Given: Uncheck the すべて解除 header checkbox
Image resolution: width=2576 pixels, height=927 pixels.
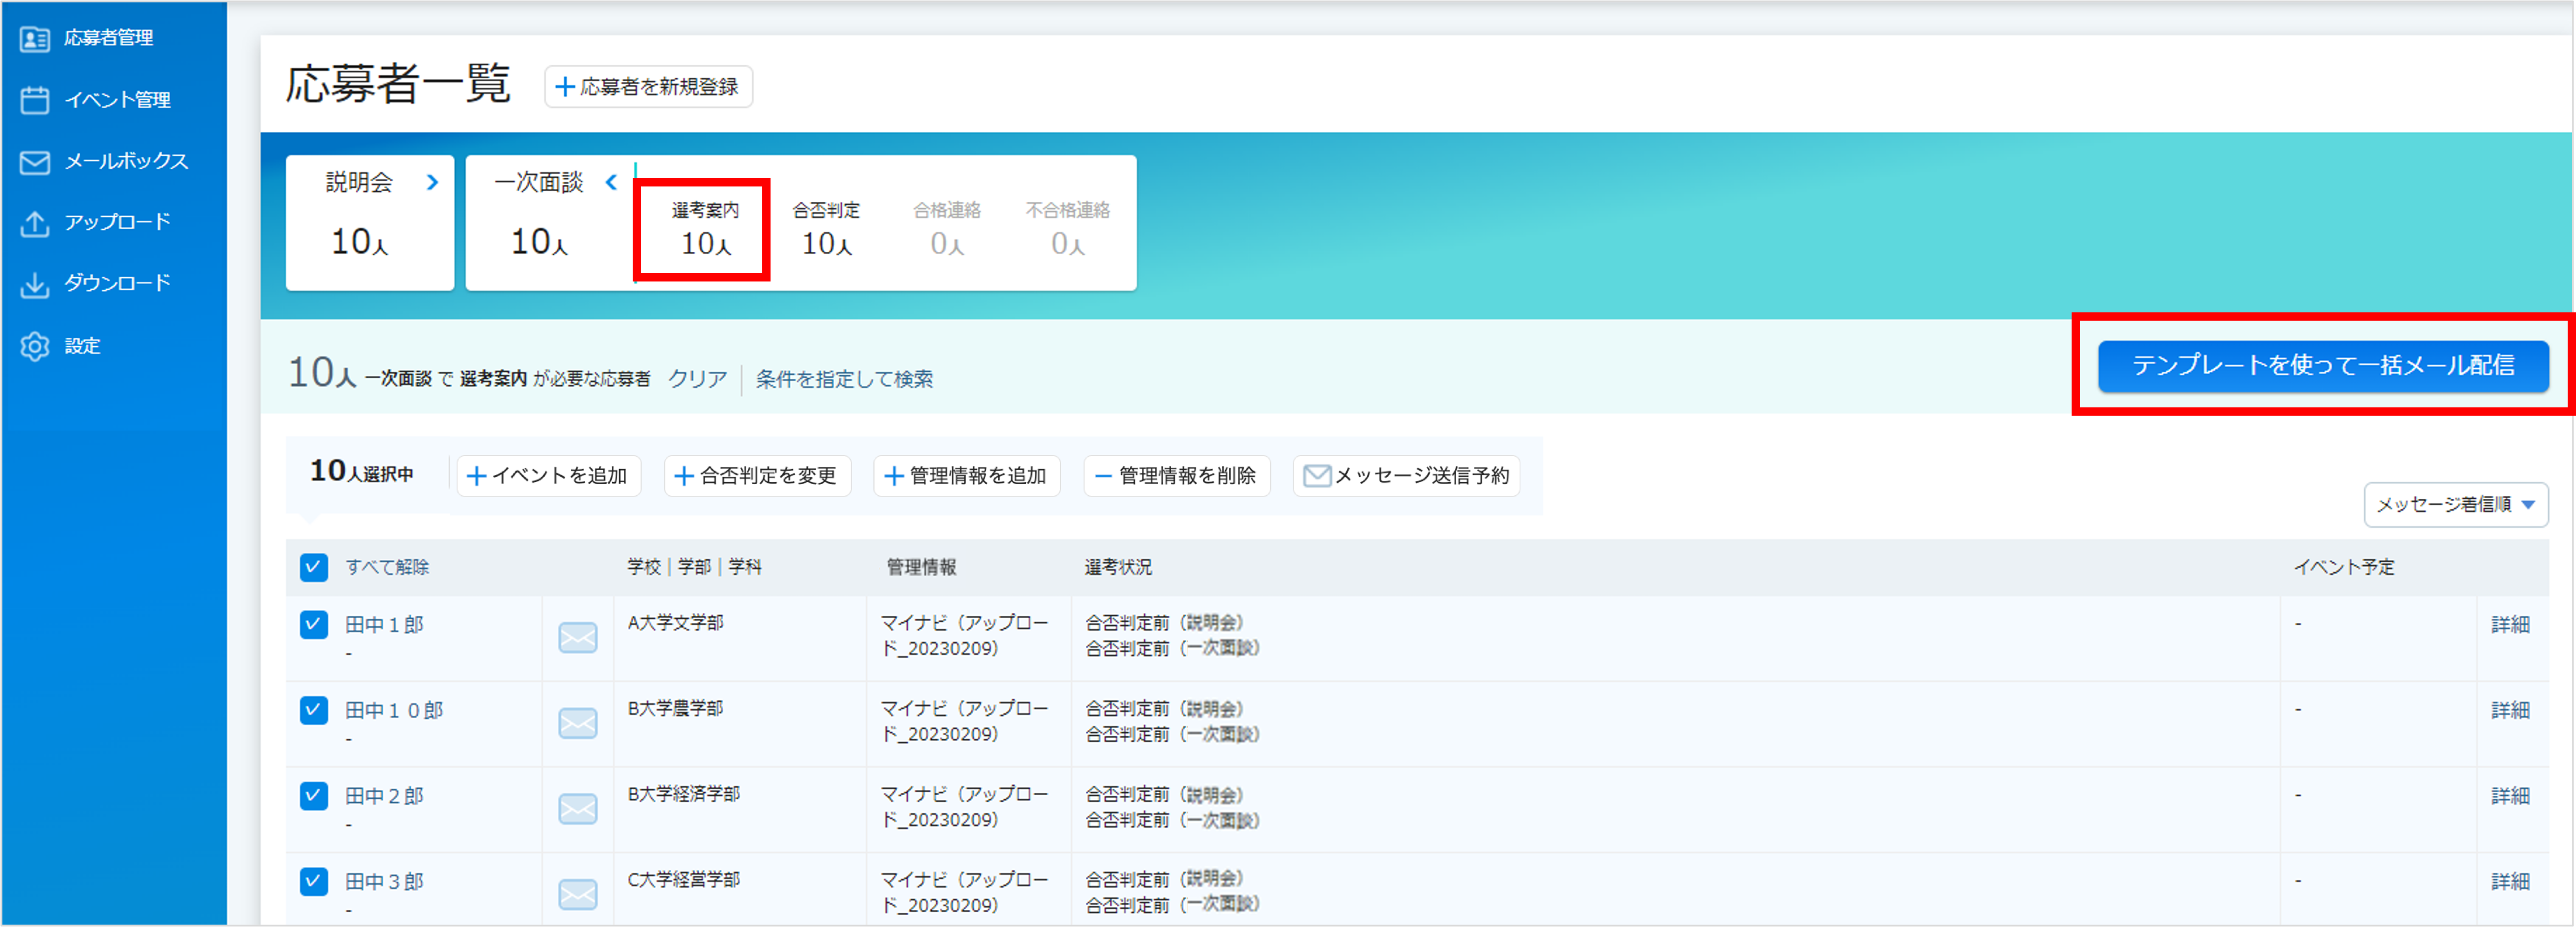Looking at the screenshot, I should (x=314, y=568).
